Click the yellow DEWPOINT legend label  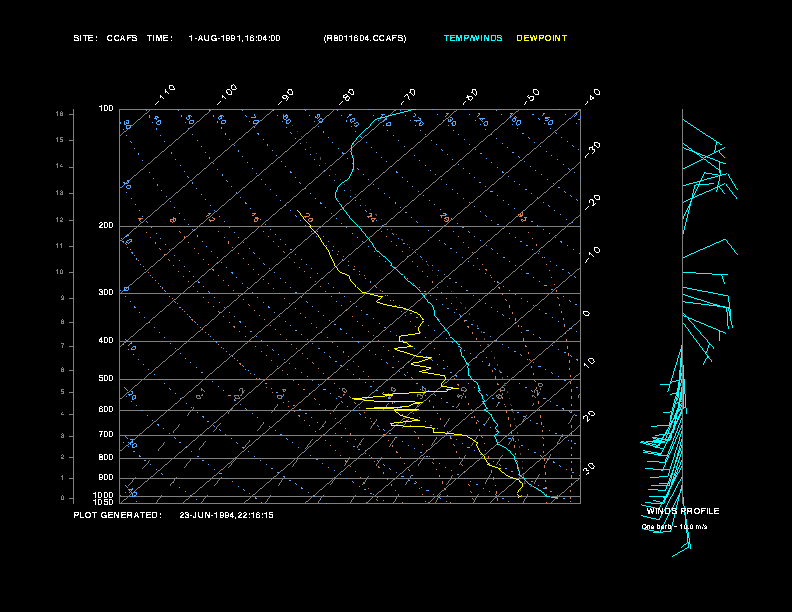(541, 38)
